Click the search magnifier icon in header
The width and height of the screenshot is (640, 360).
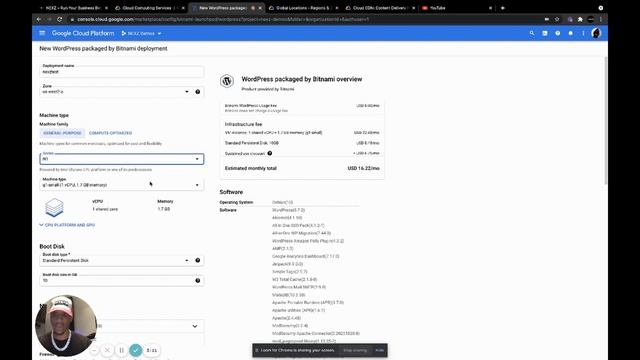[532, 33]
